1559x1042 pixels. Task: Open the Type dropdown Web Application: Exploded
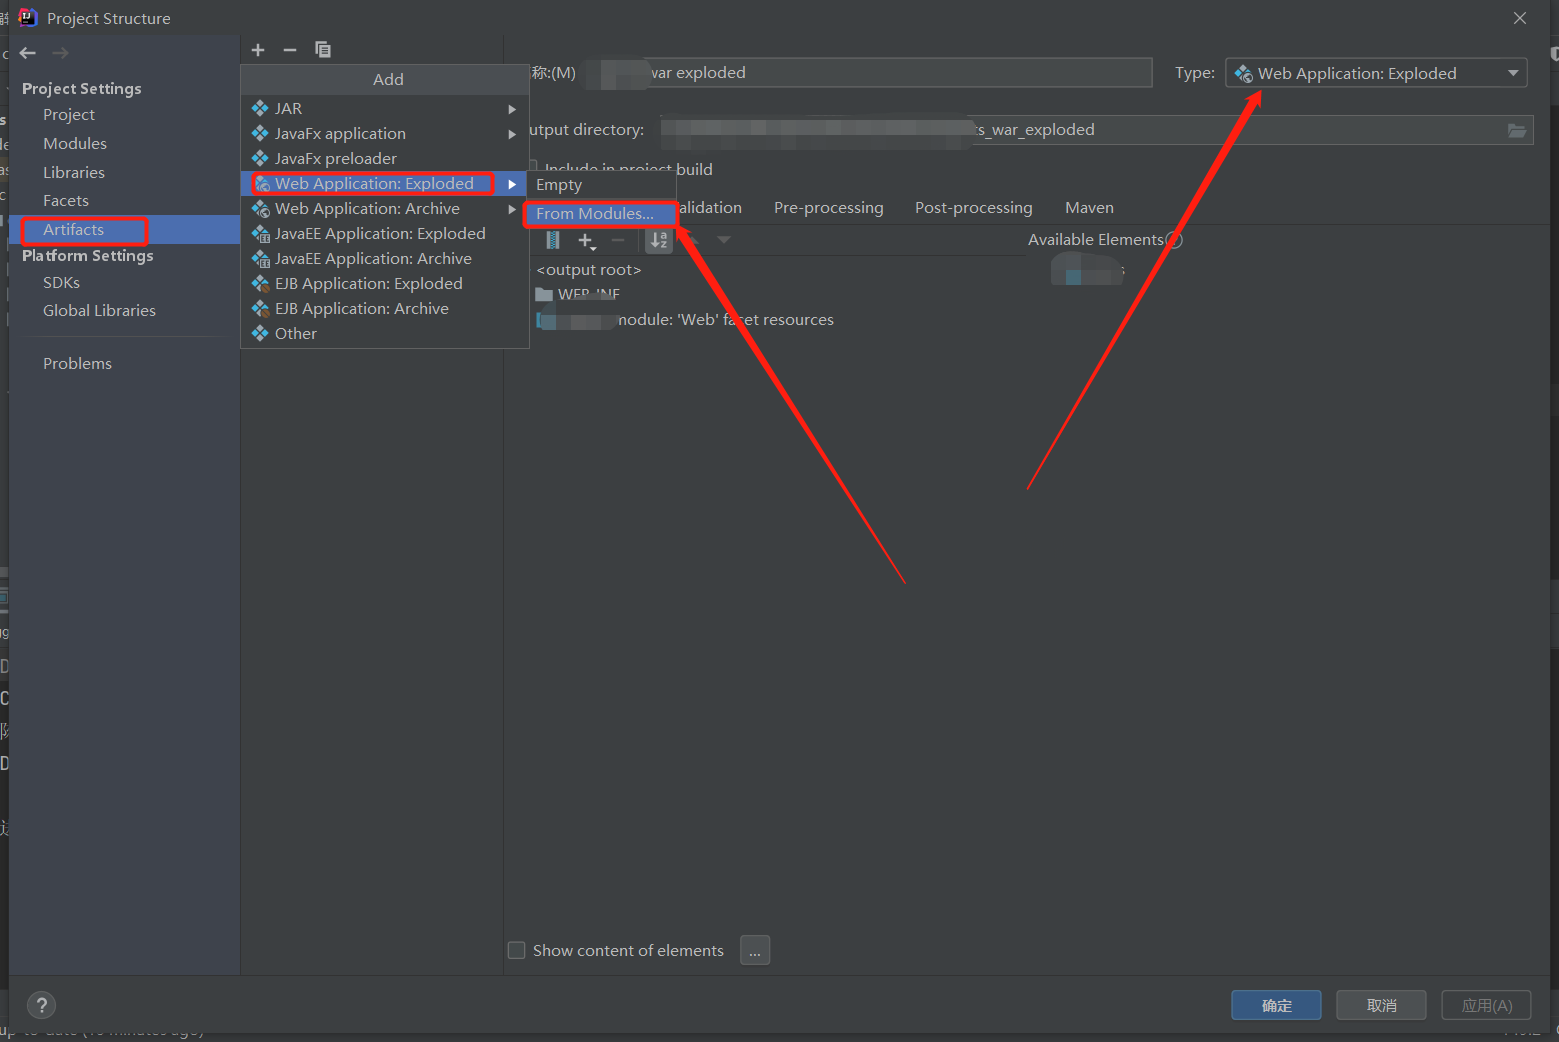click(1376, 73)
